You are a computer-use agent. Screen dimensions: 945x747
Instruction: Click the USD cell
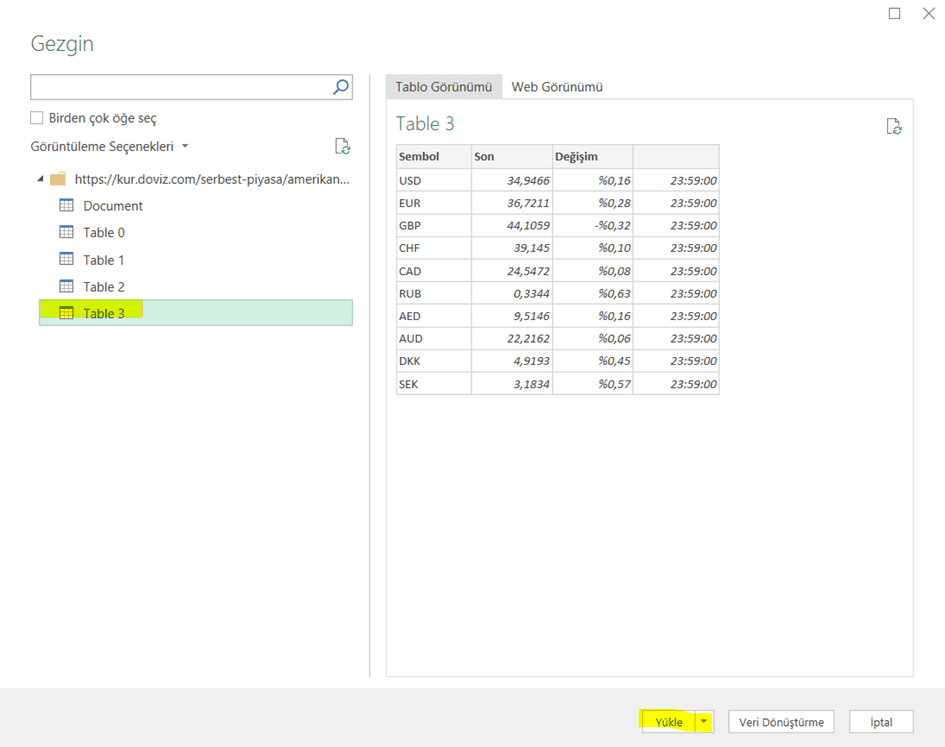[x=434, y=180]
